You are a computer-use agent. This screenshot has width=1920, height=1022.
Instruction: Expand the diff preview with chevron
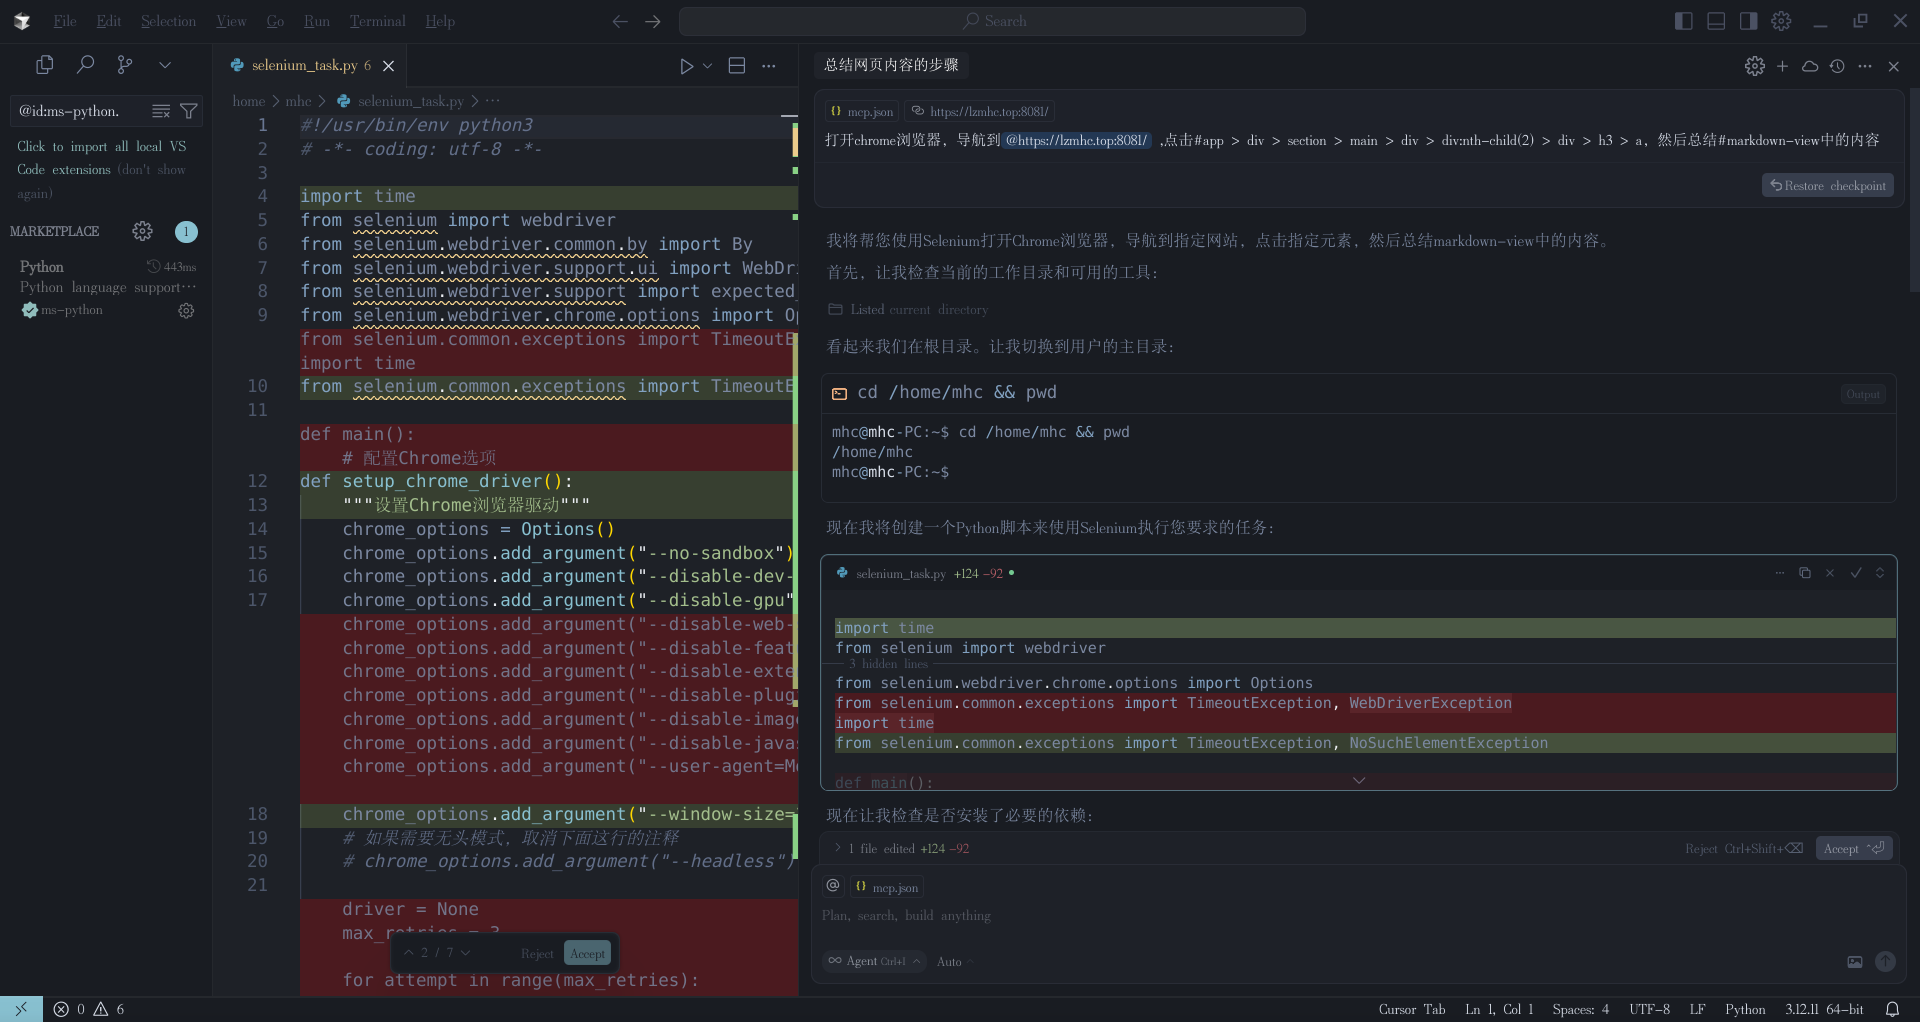point(1358,780)
